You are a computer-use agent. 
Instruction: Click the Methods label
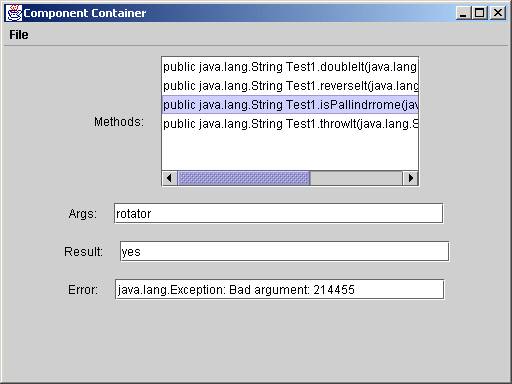(x=119, y=122)
